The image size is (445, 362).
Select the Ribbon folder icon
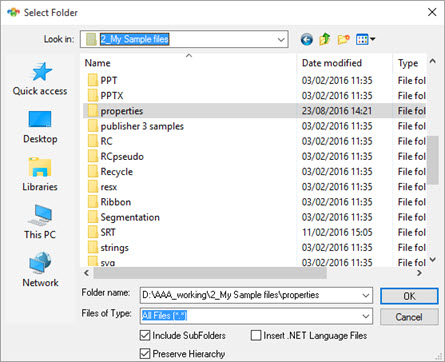tap(92, 202)
